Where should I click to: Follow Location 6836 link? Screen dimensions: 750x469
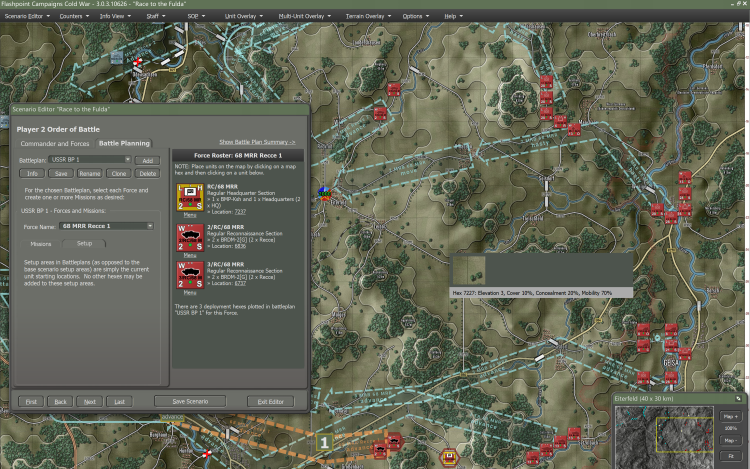pos(240,246)
